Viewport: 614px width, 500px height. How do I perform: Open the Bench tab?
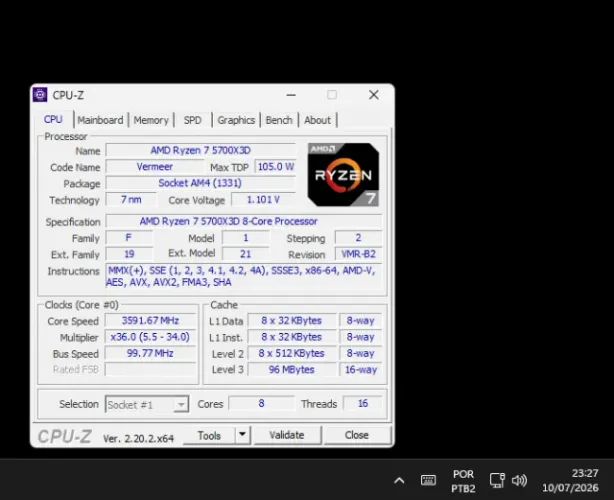coord(279,120)
